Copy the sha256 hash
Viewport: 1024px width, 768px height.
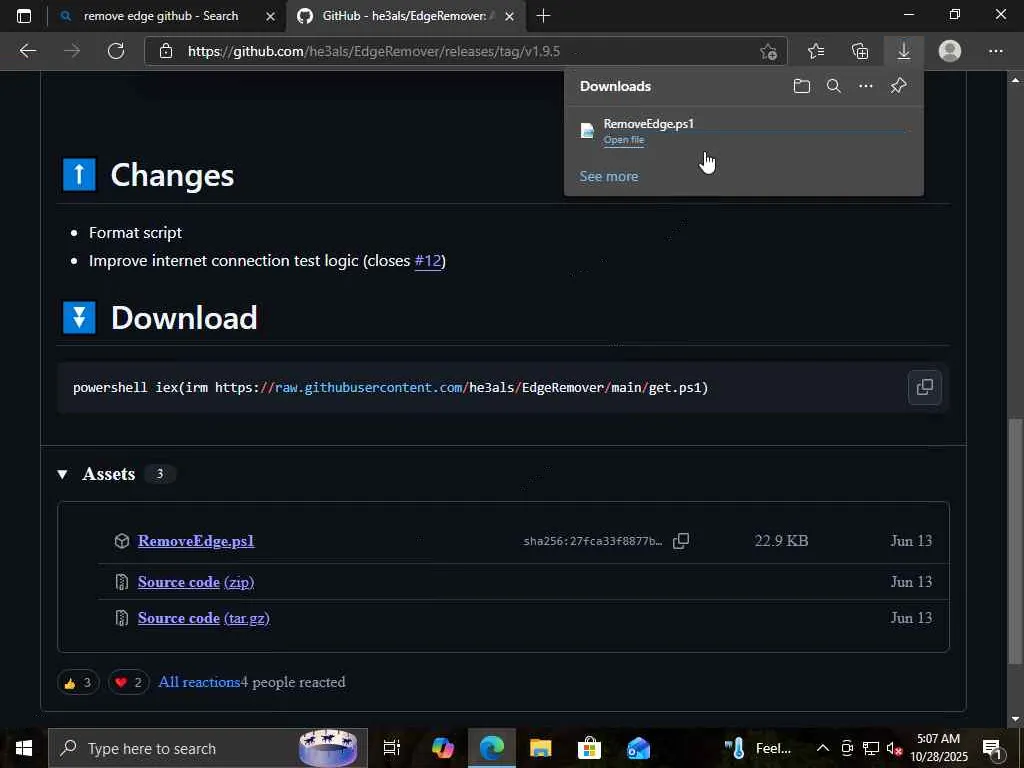681,541
